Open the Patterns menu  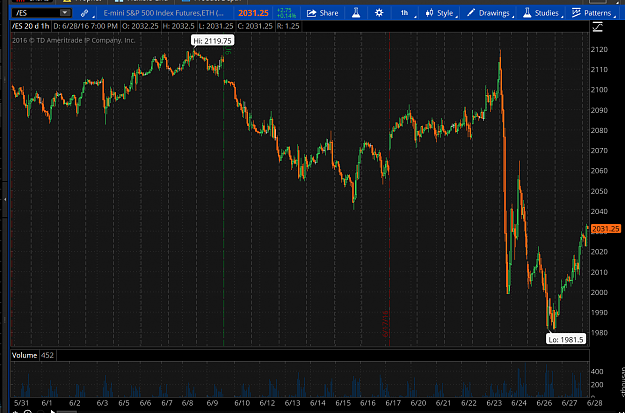pos(593,13)
